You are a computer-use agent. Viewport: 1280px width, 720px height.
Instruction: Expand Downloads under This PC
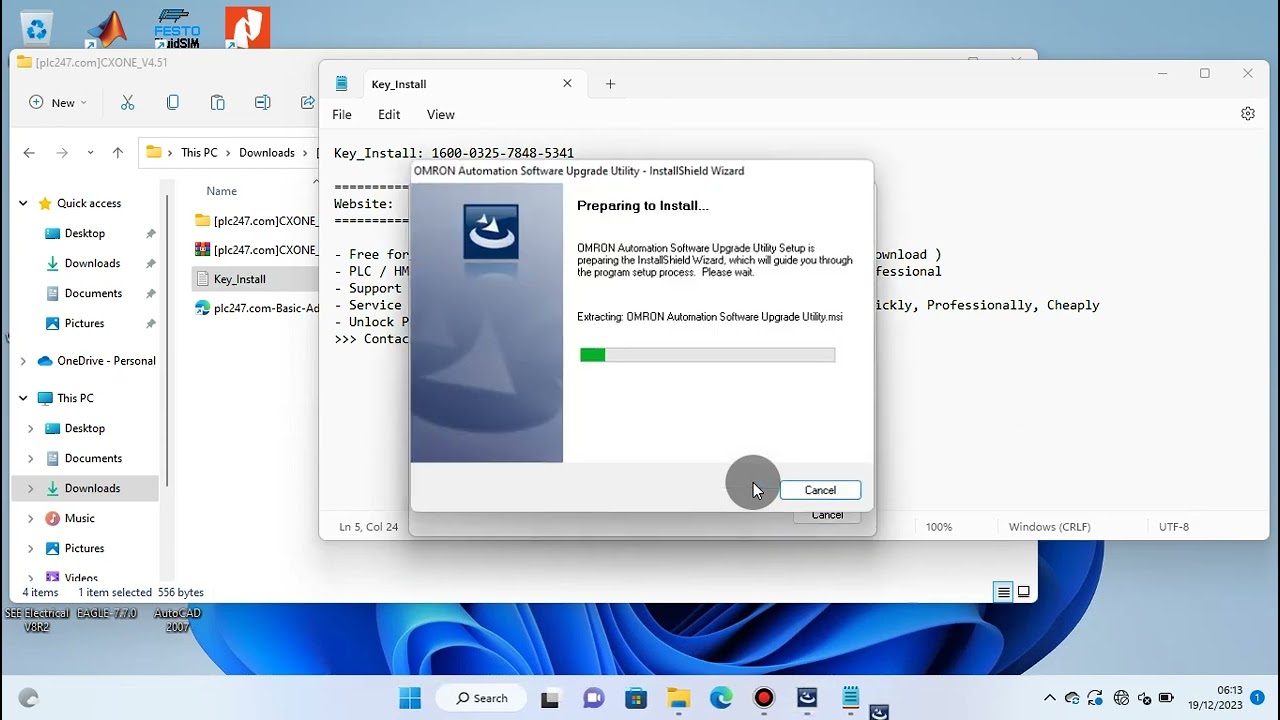point(30,488)
